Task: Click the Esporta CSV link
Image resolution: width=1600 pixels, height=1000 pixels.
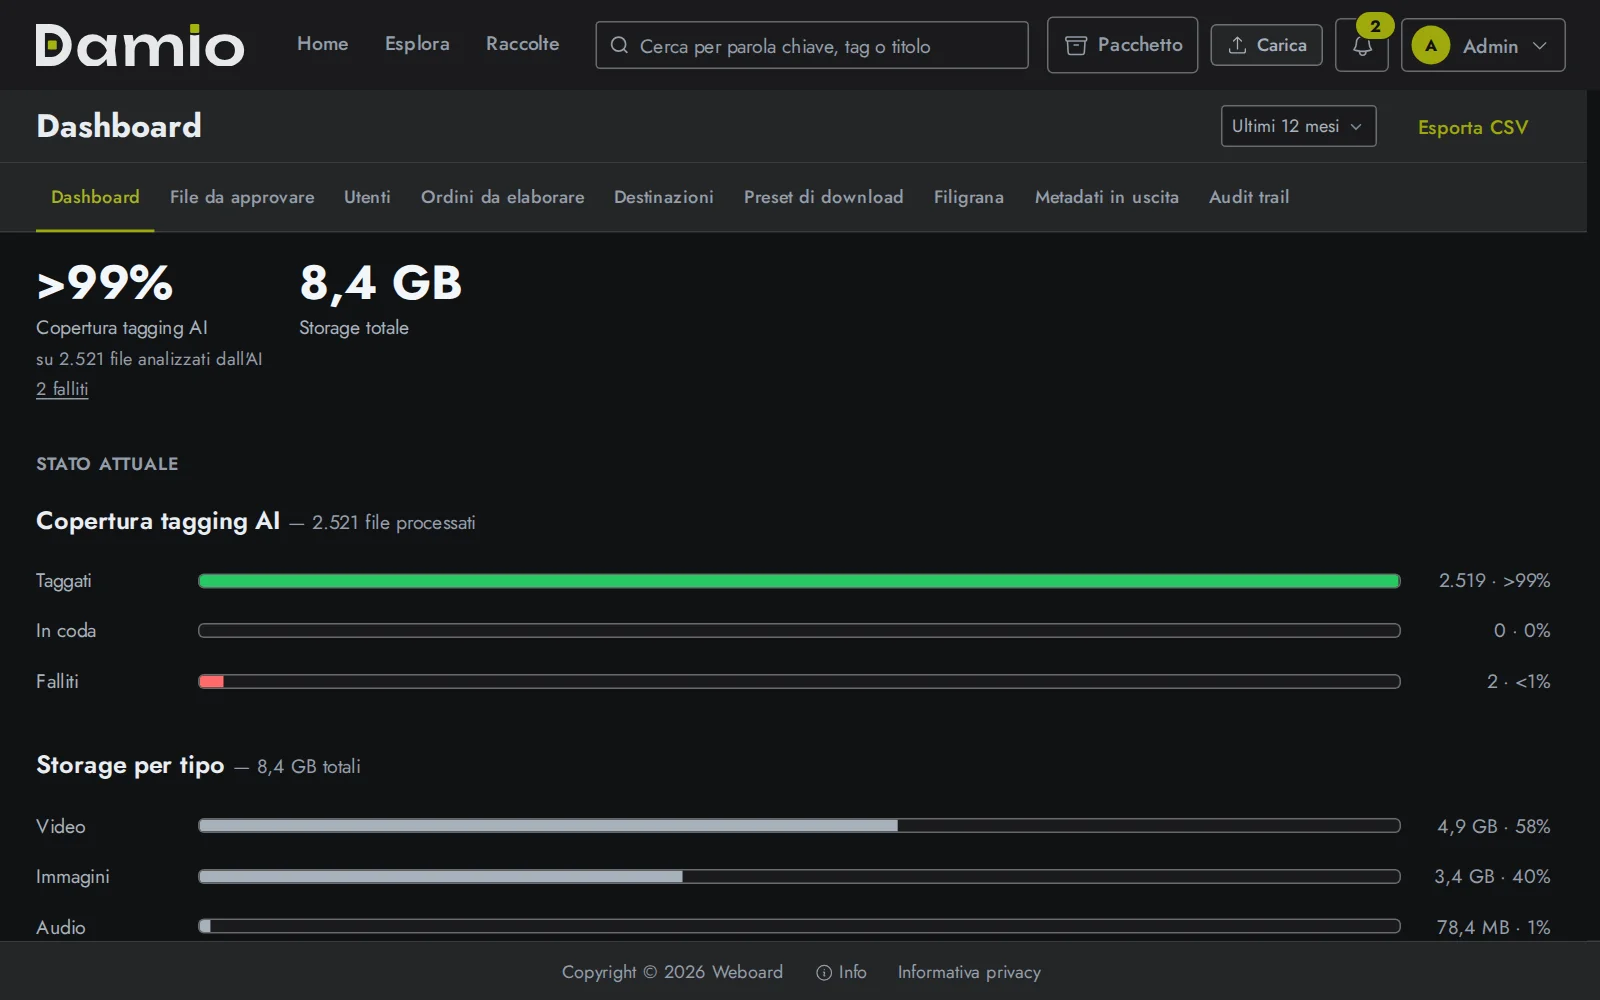Action: [1473, 127]
